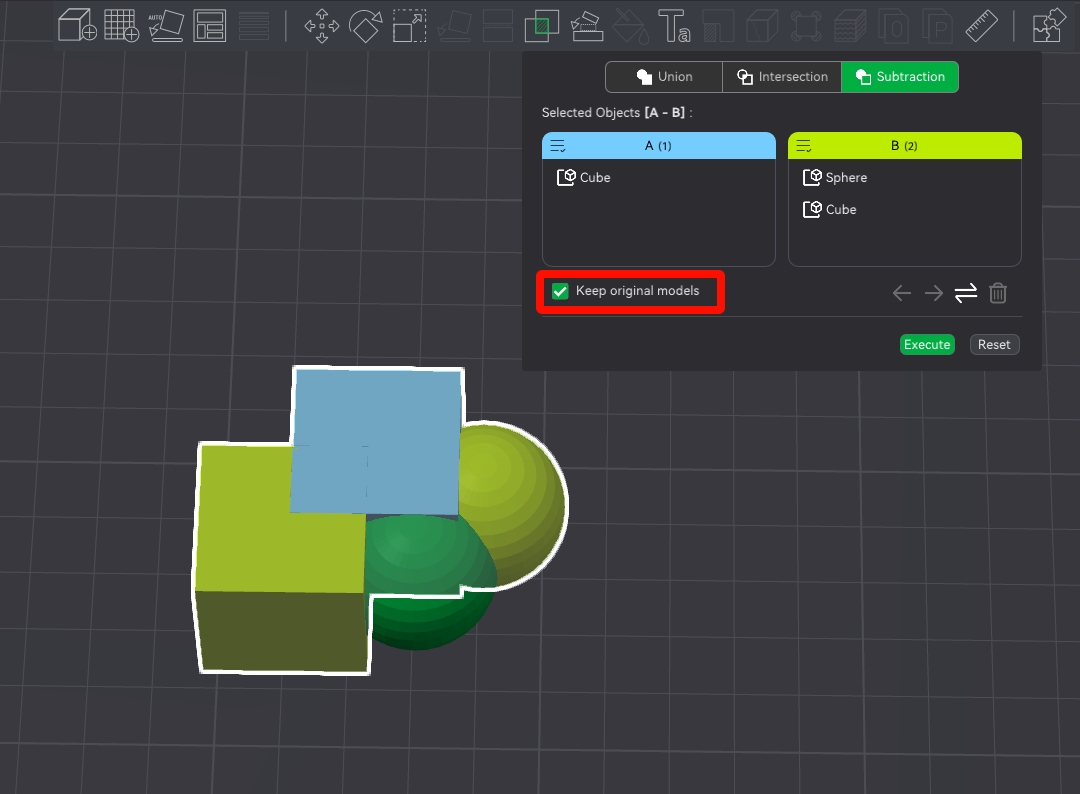Swap A and B object lists
Image resolution: width=1080 pixels, height=794 pixels.
point(966,293)
